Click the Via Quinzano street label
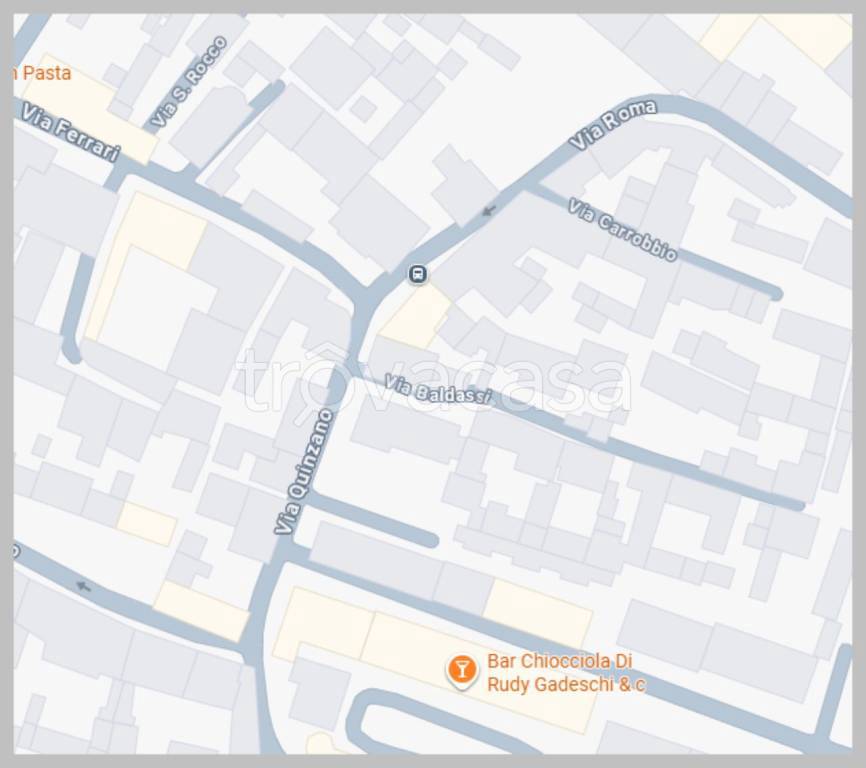This screenshot has height=768, width=866. 304,472
